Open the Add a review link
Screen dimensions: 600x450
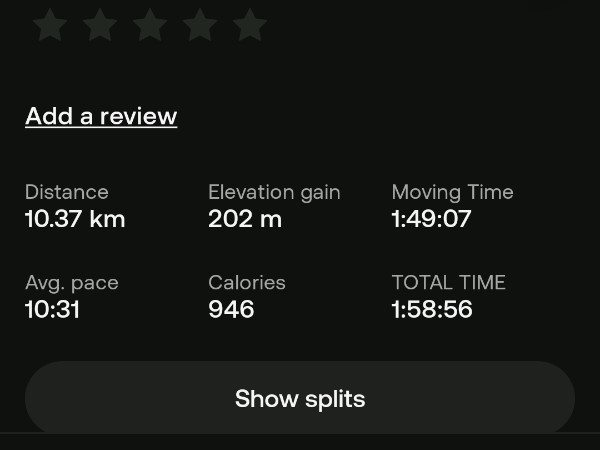pyautogui.click(x=101, y=116)
